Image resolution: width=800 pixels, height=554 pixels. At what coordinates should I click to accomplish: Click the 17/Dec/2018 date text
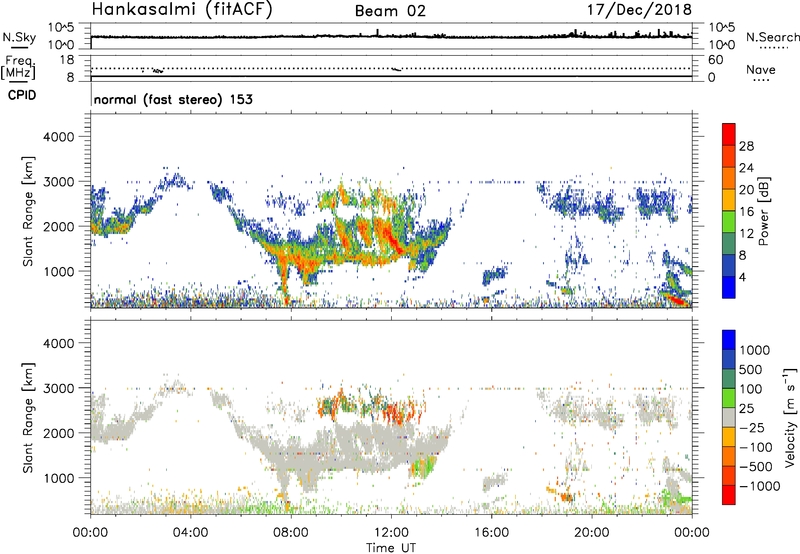click(x=639, y=9)
